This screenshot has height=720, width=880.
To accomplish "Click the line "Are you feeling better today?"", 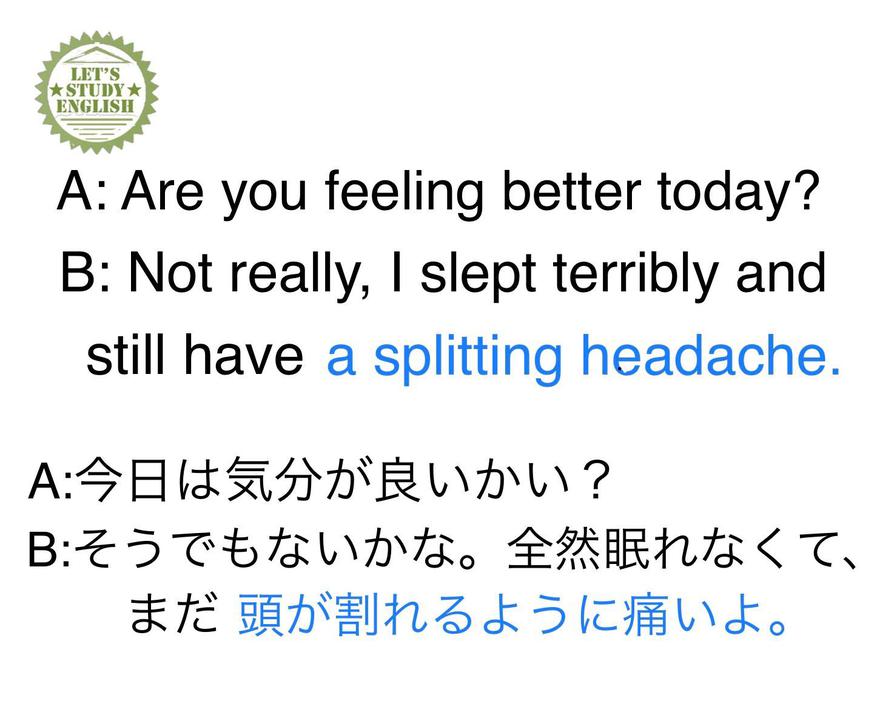I will [x=470, y=195].
